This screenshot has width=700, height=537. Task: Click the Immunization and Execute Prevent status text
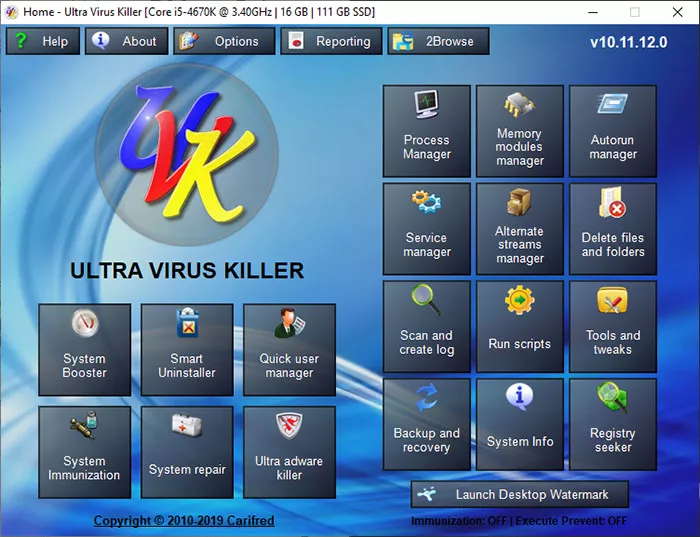pyautogui.click(x=519, y=521)
